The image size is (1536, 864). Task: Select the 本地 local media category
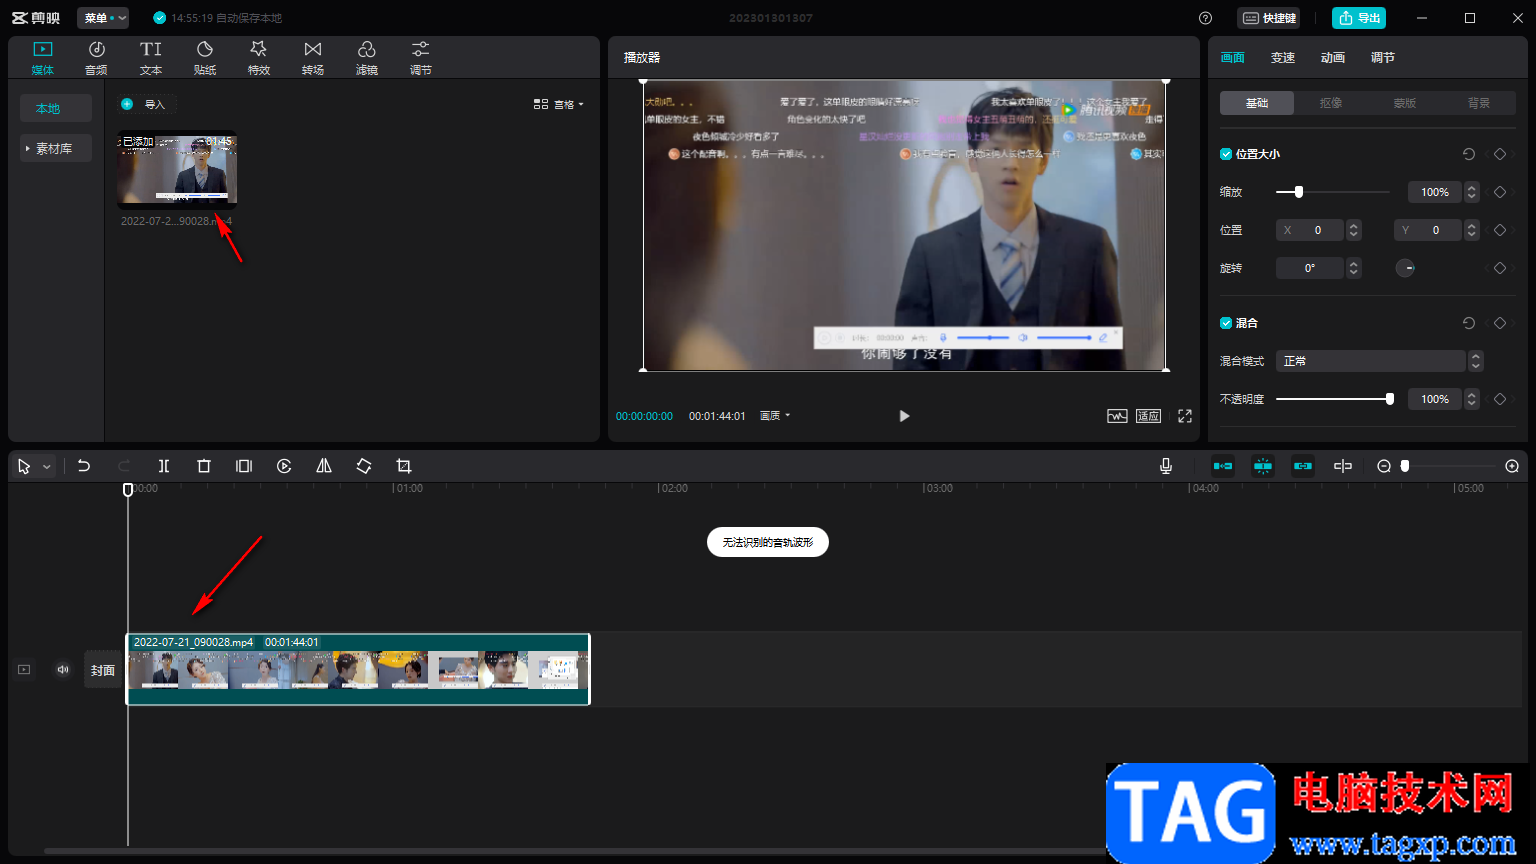click(x=56, y=108)
